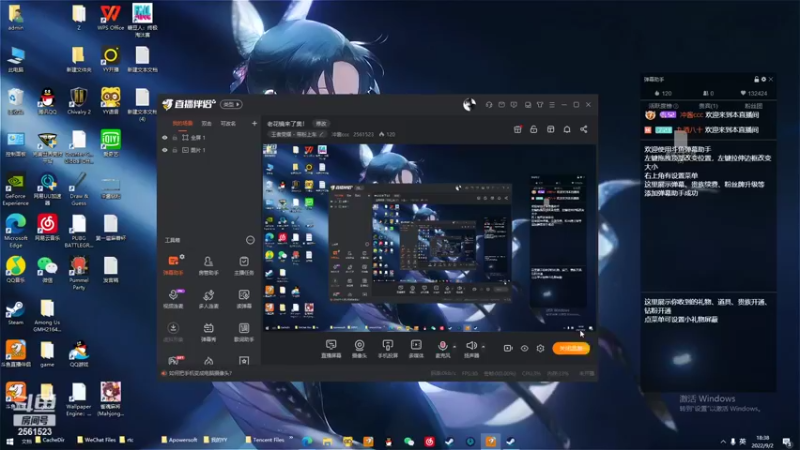Add 直播弹幕 source from bottom bar
Viewport: 800px width, 450px height.
[331, 349]
